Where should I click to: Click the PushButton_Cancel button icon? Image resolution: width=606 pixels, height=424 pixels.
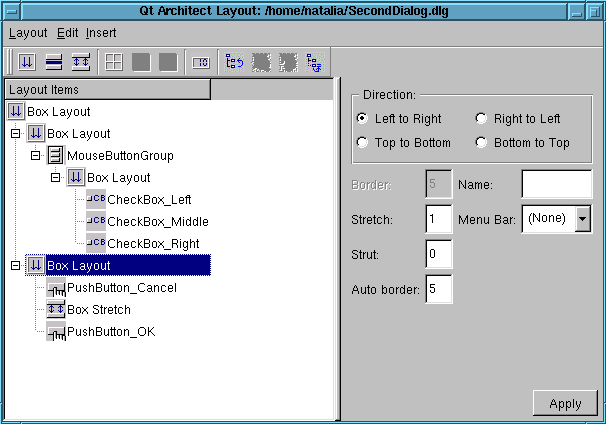click(x=56, y=288)
